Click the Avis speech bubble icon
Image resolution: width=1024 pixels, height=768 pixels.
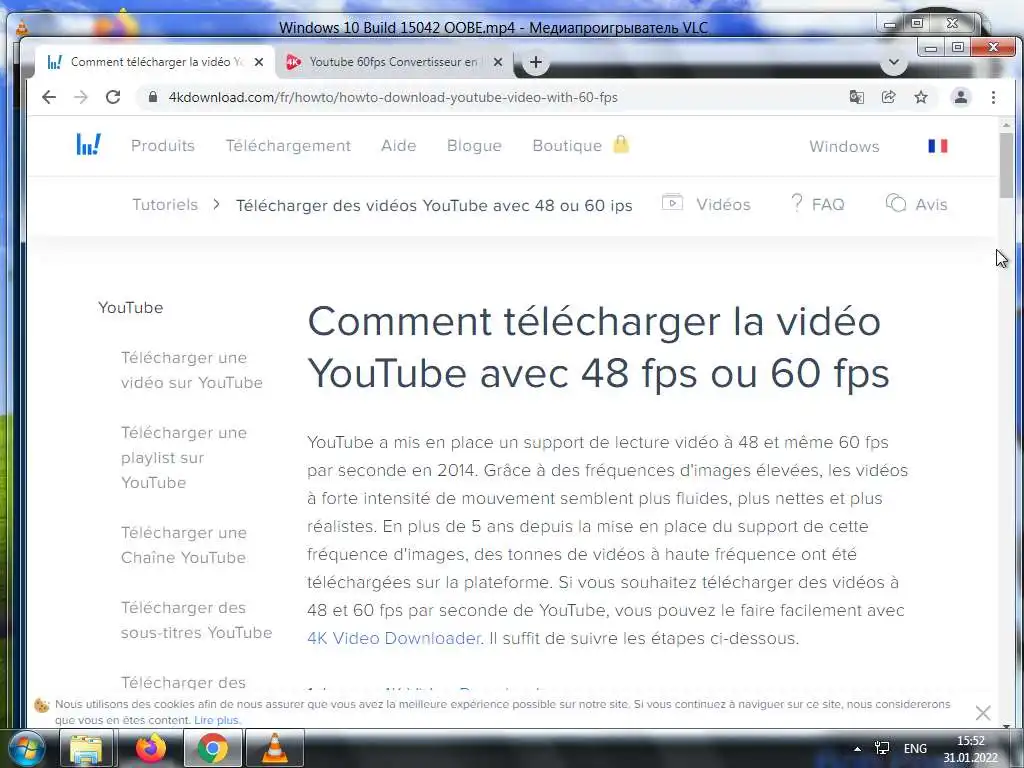click(x=895, y=202)
